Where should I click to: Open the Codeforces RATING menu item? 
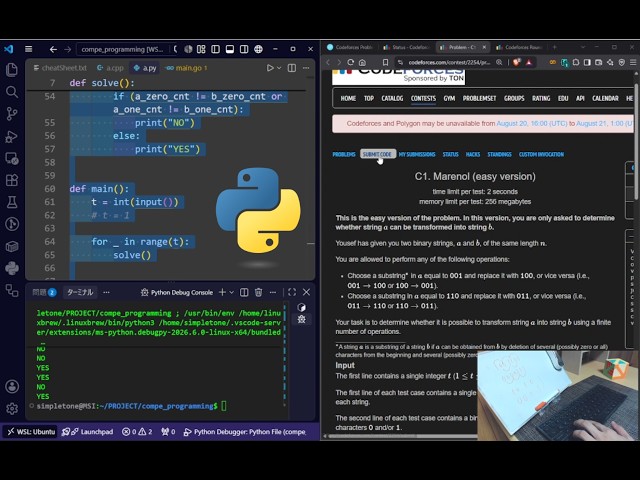[541, 98]
